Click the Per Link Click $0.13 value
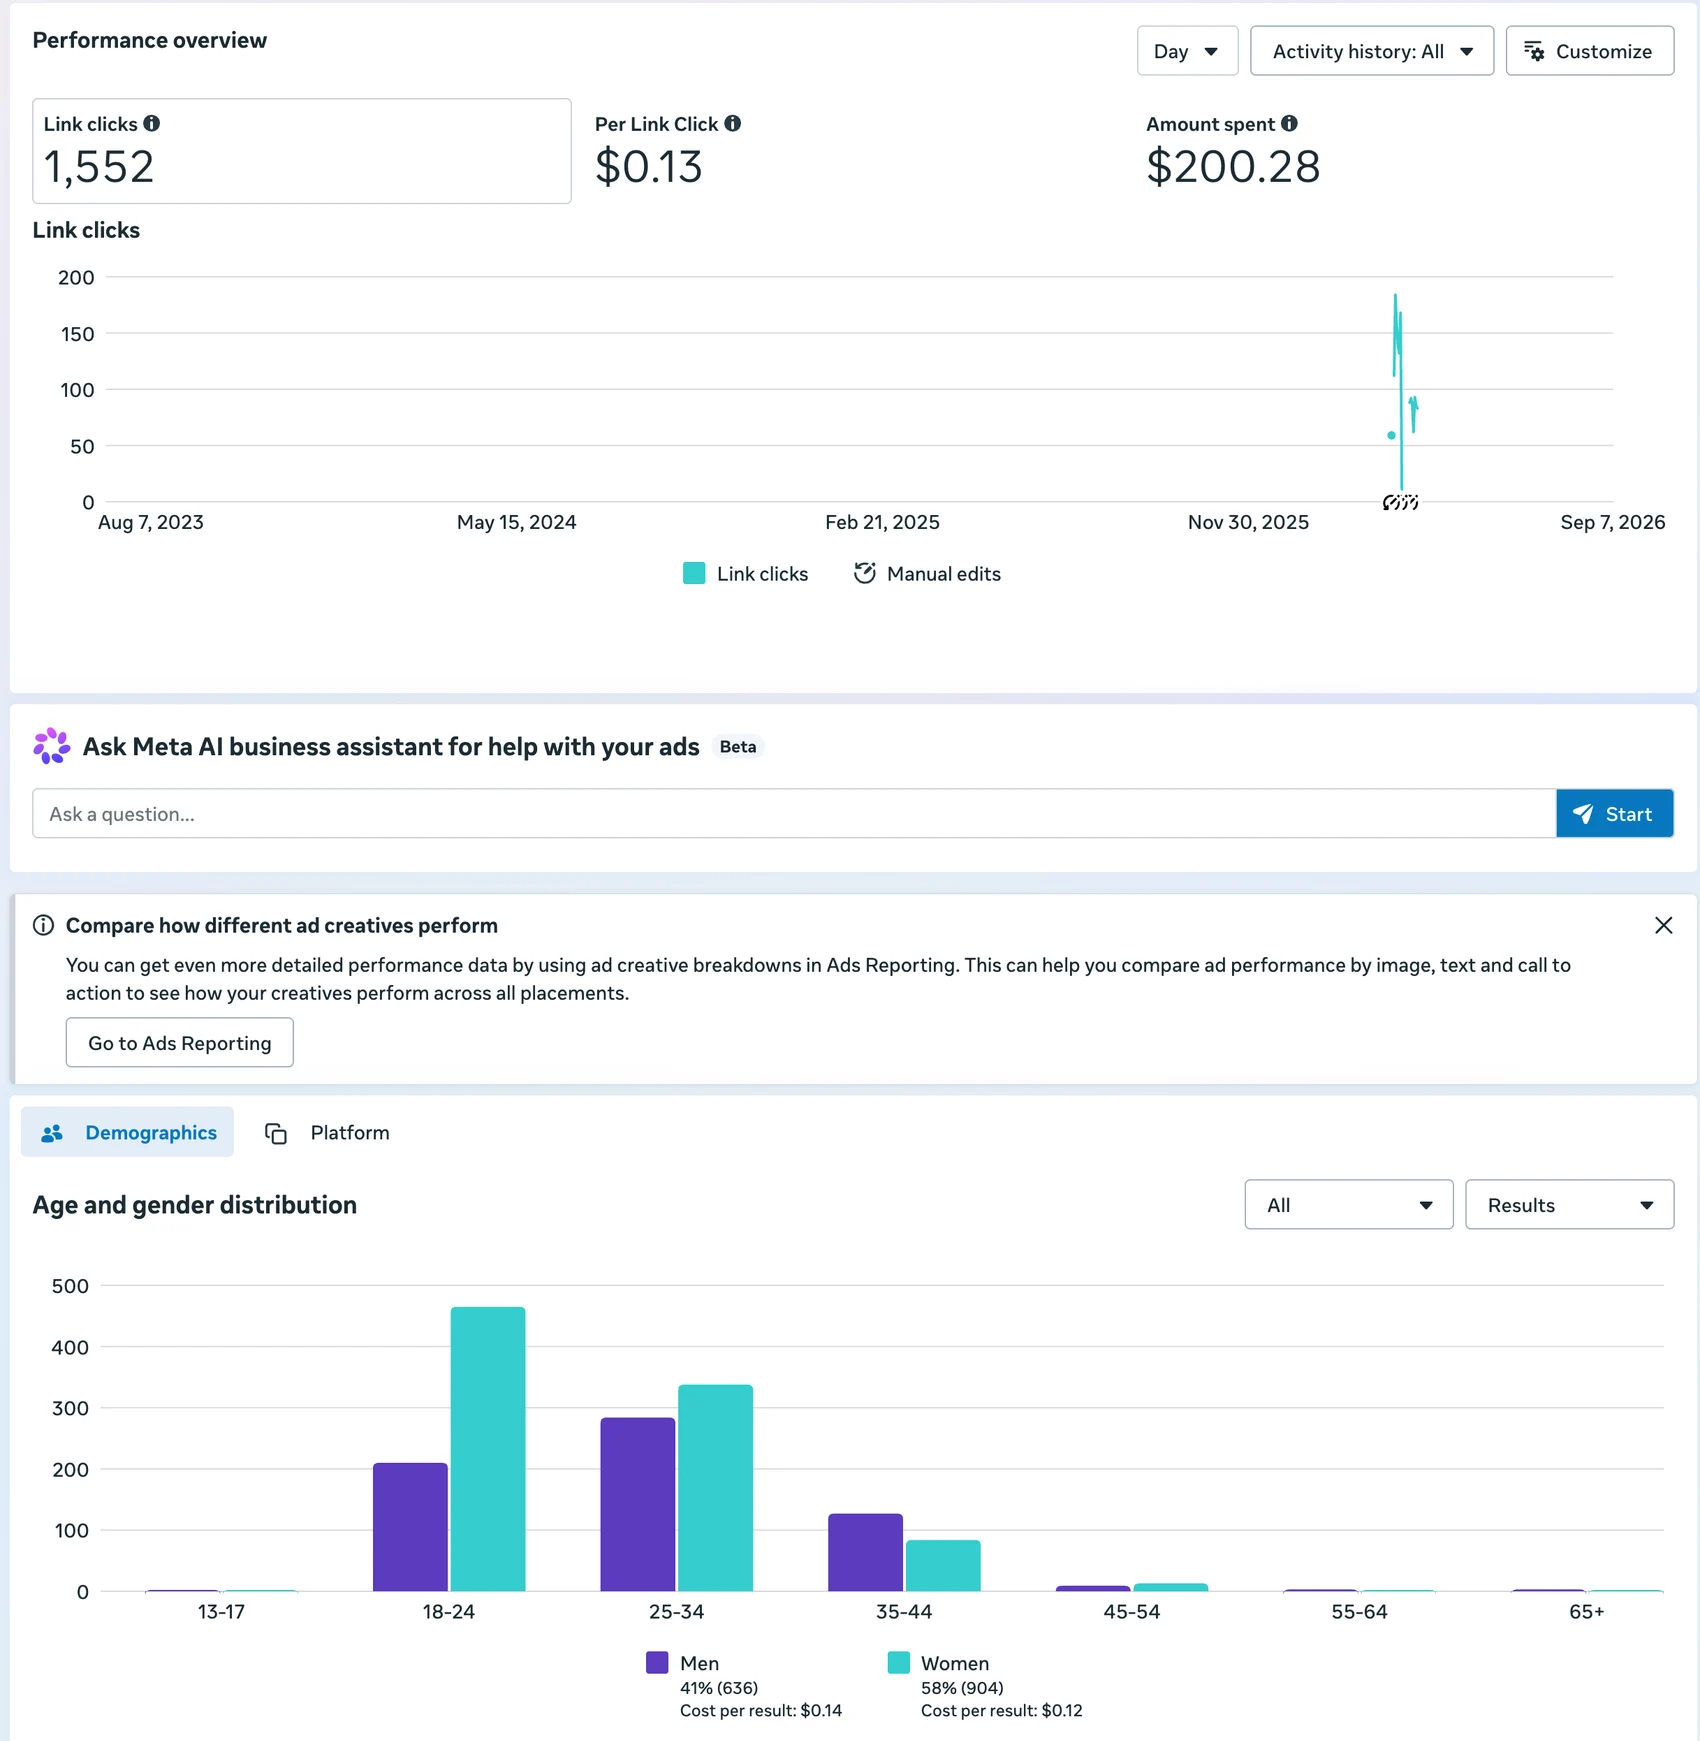This screenshot has height=1741, width=1700. click(649, 166)
